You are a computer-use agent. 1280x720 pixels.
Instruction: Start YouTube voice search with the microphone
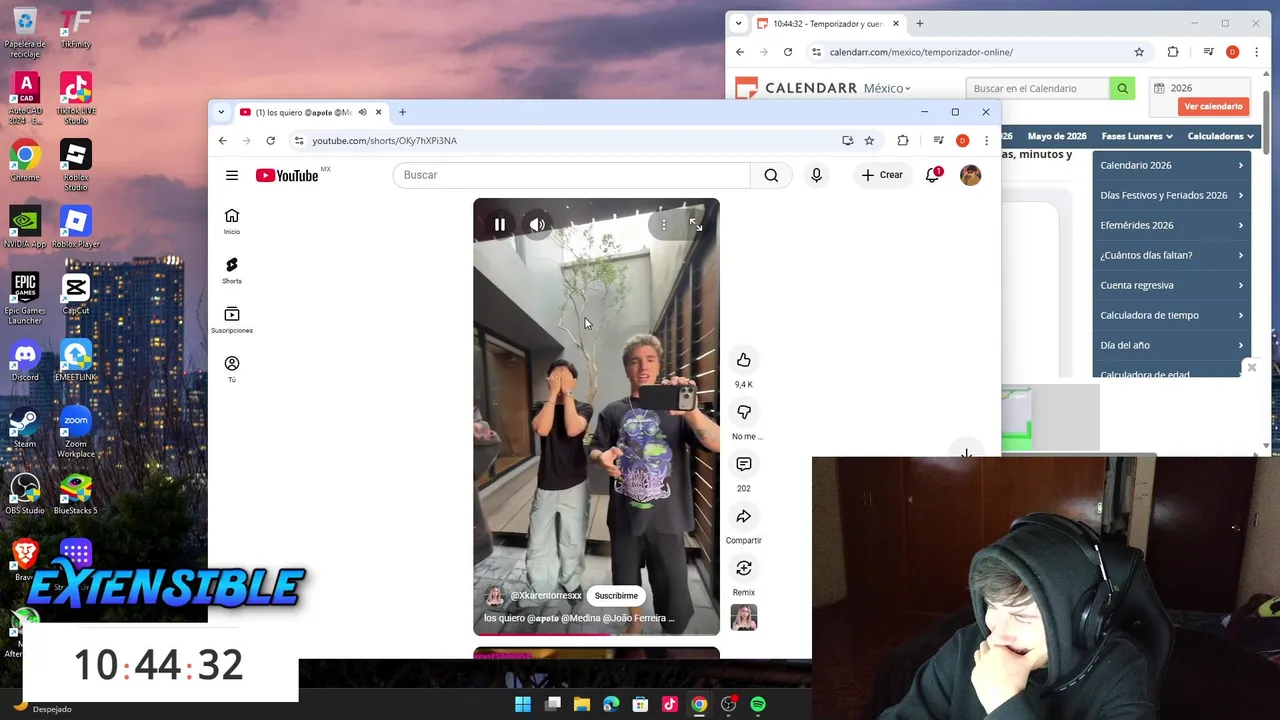[817, 175]
